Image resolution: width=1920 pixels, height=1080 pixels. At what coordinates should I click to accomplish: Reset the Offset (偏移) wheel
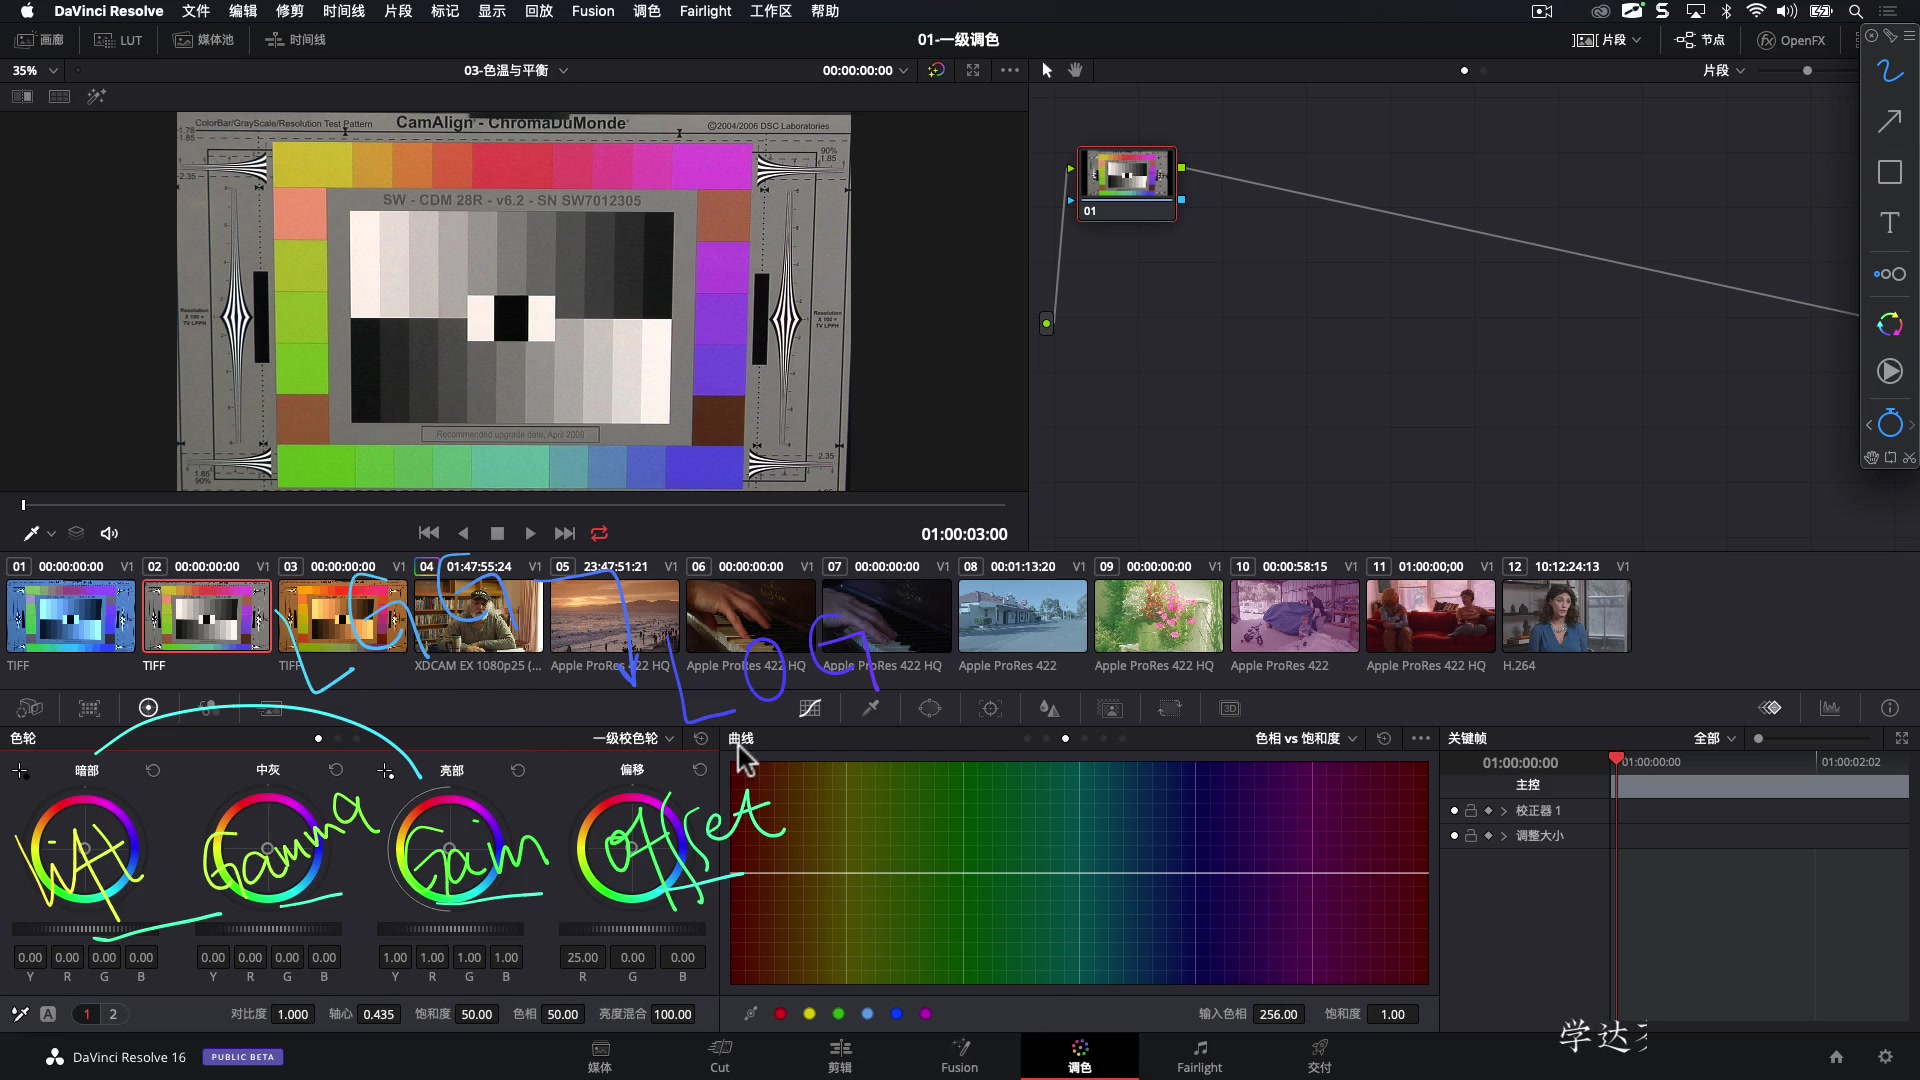[x=700, y=770]
